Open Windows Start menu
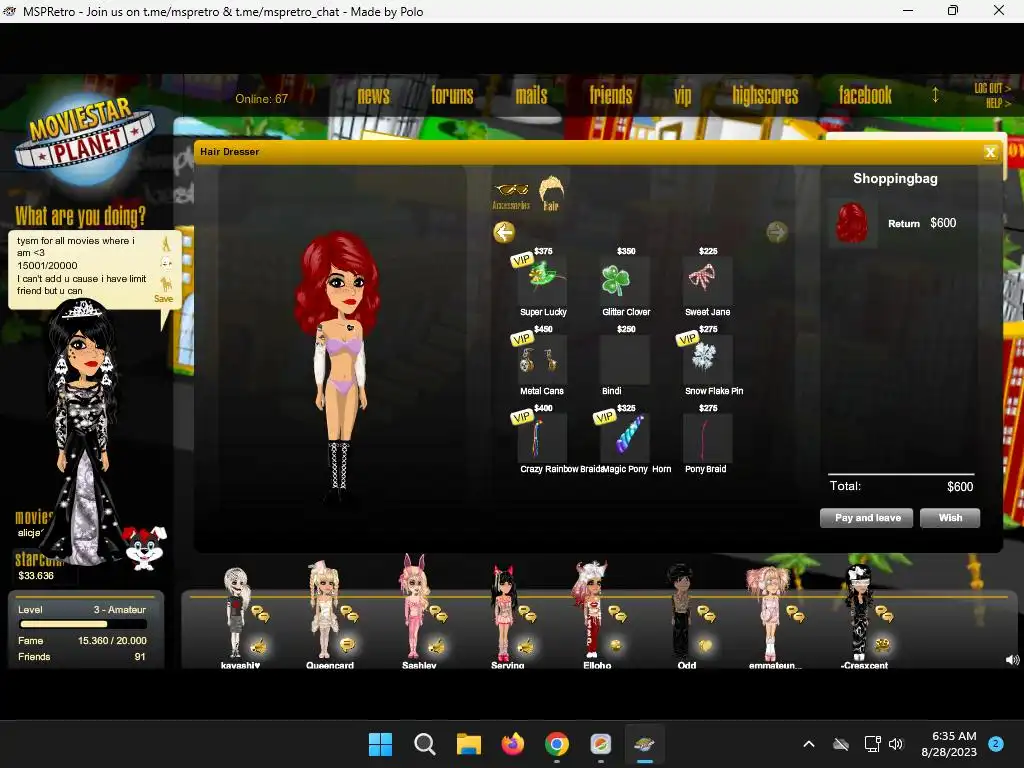 [380, 744]
